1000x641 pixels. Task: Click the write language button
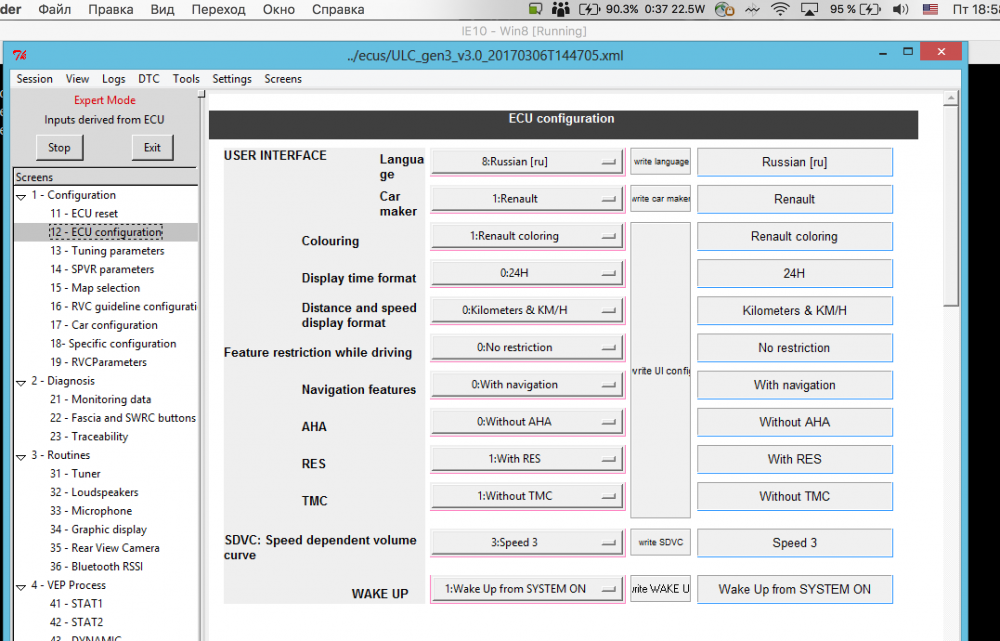coord(661,161)
